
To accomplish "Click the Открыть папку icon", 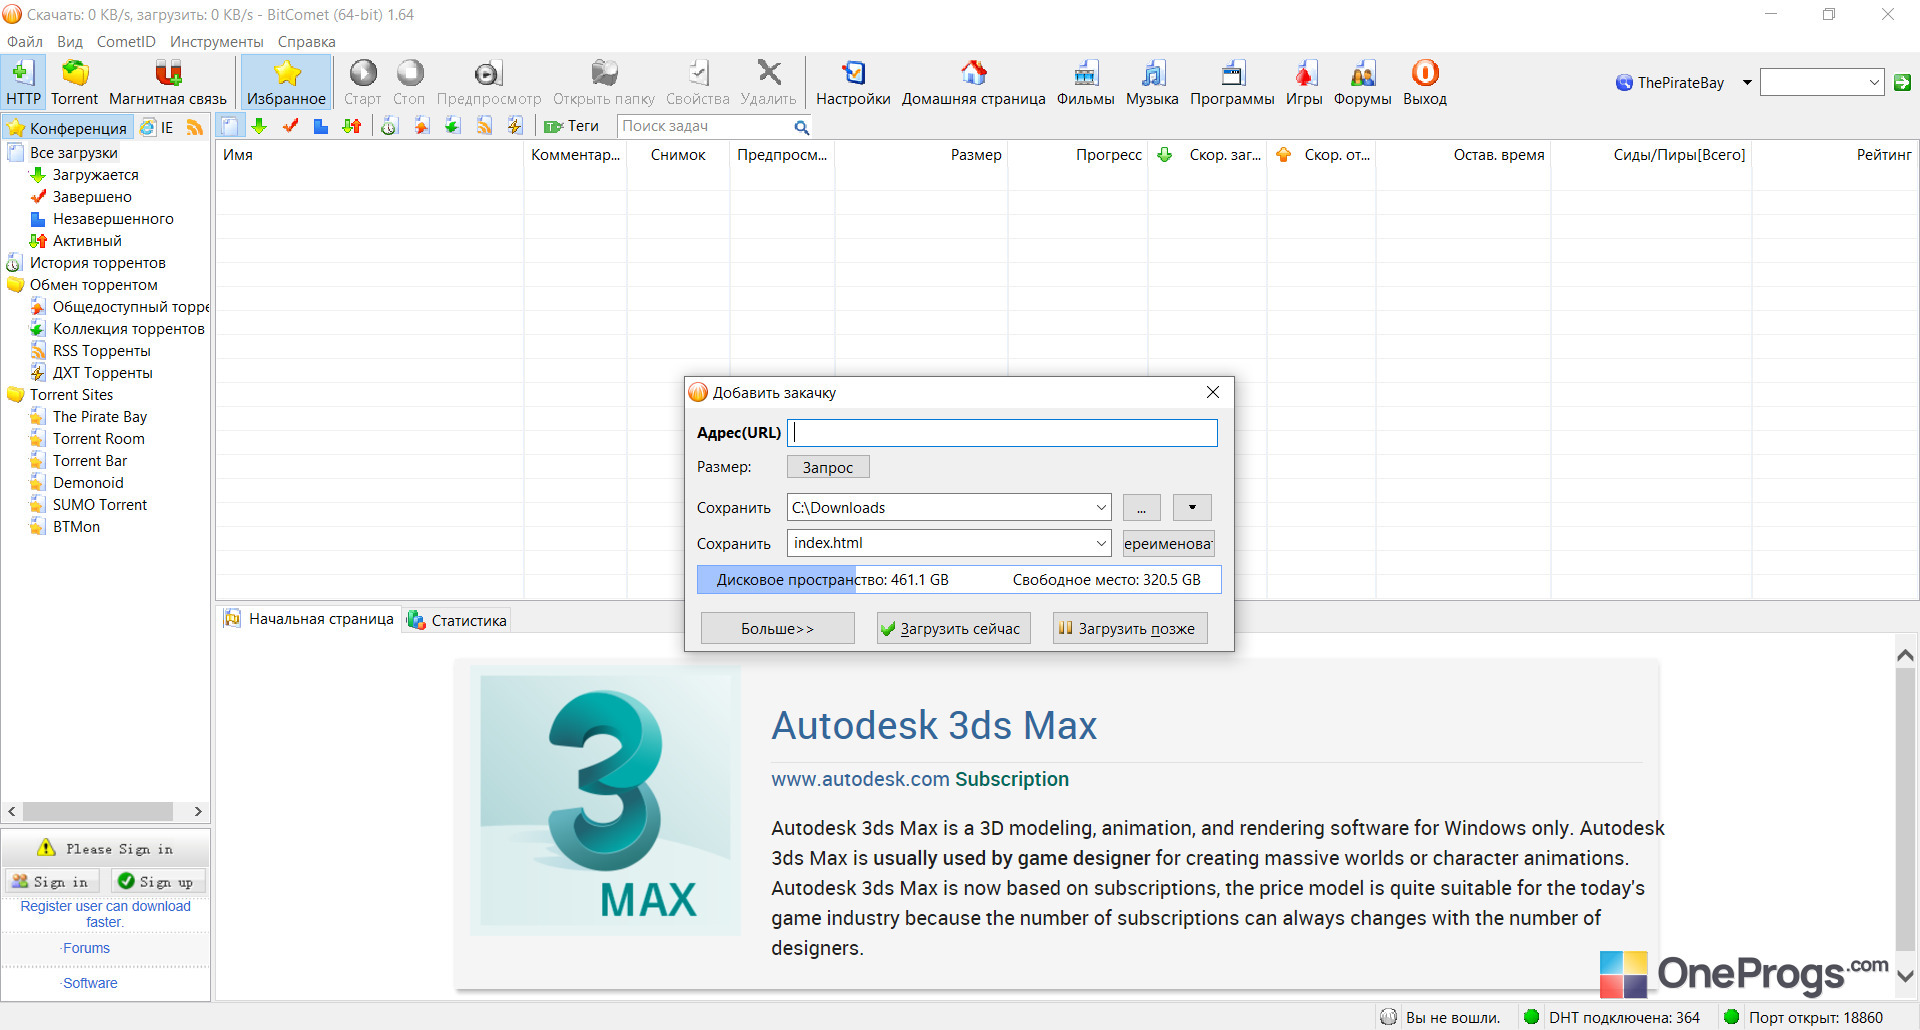I will point(604,82).
